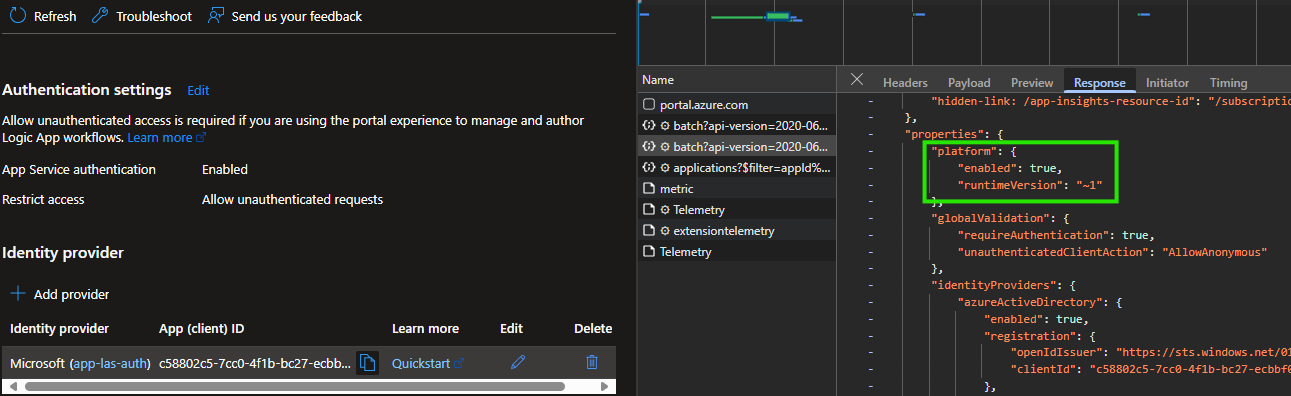Collapse the "identityProviders" JSON node
Image resolution: width=1291 pixels, height=396 pixels.
871,285
